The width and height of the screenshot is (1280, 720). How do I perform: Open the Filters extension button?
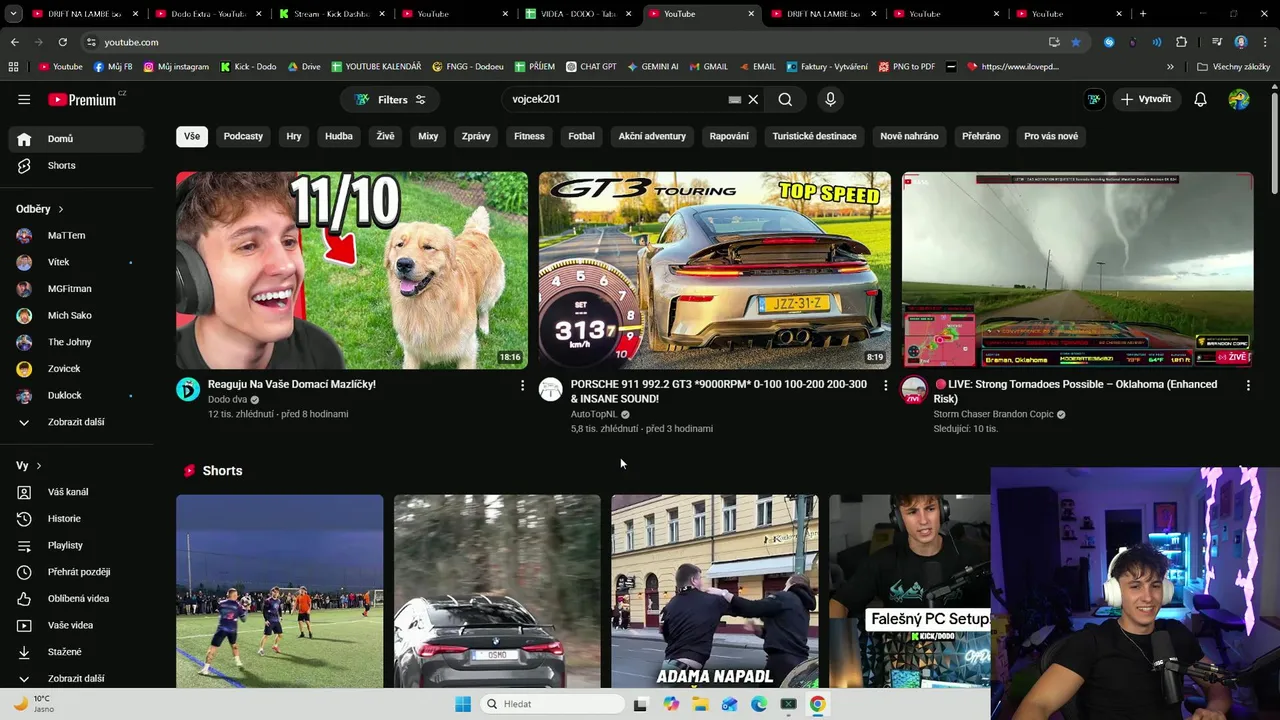(390, 99)
